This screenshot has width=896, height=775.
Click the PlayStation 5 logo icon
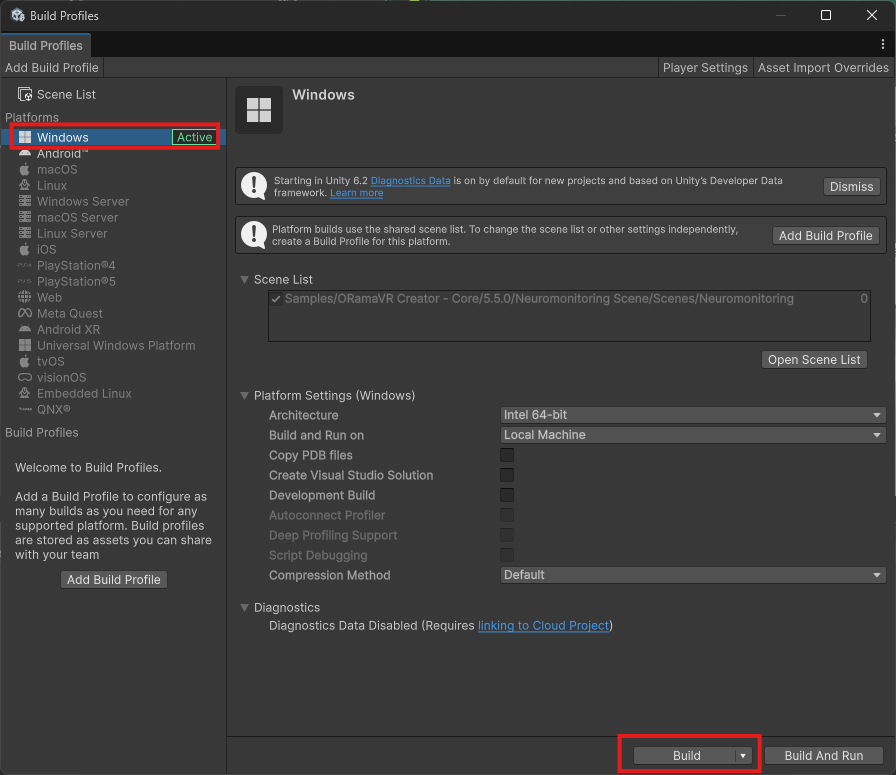coord(25,281)
